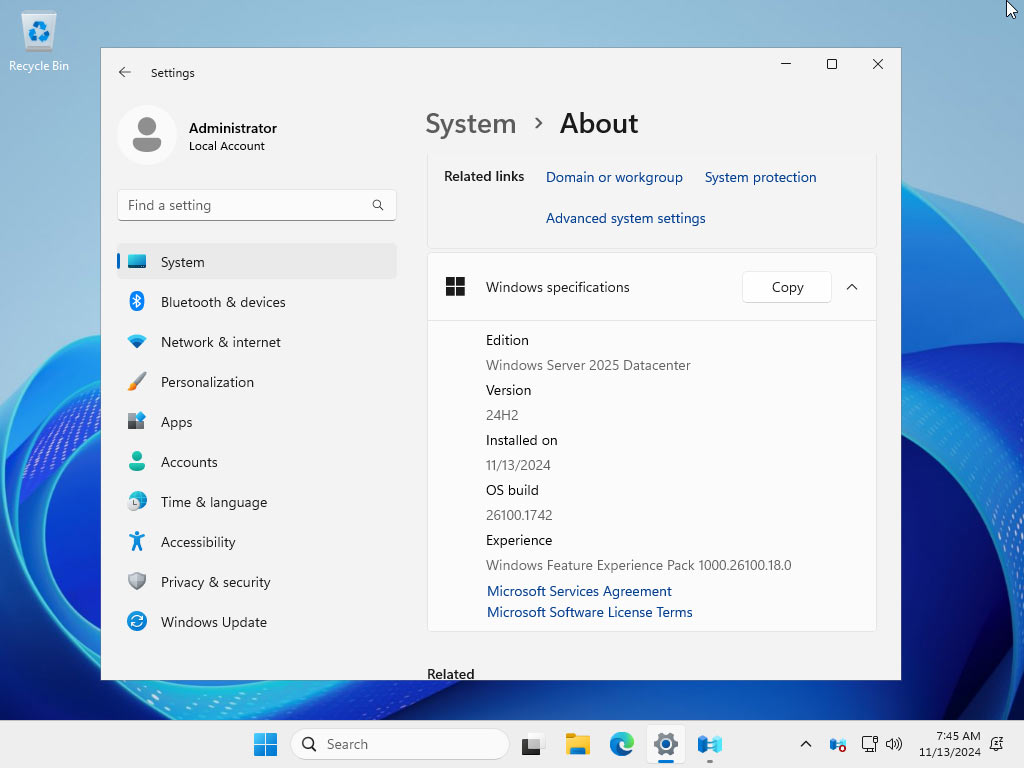Select the Windows Feature Experience Pack text

click(639, 565)
